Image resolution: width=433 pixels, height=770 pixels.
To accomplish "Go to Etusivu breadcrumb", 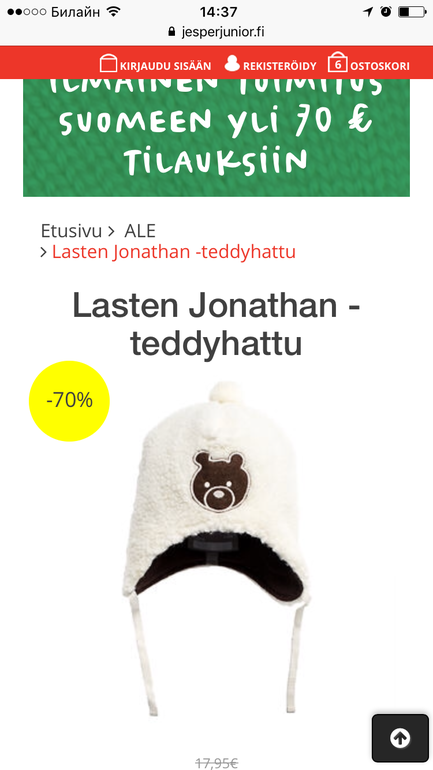I will [x=71, y=230].
